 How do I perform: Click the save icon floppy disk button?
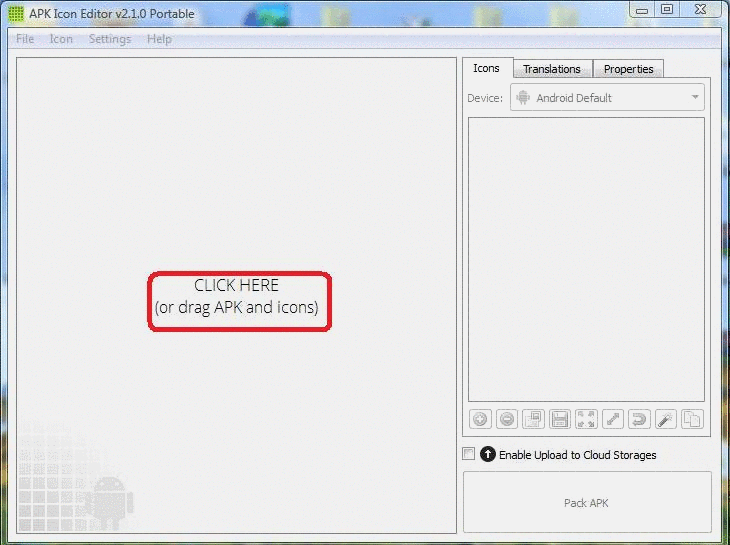tap(560, 419)
